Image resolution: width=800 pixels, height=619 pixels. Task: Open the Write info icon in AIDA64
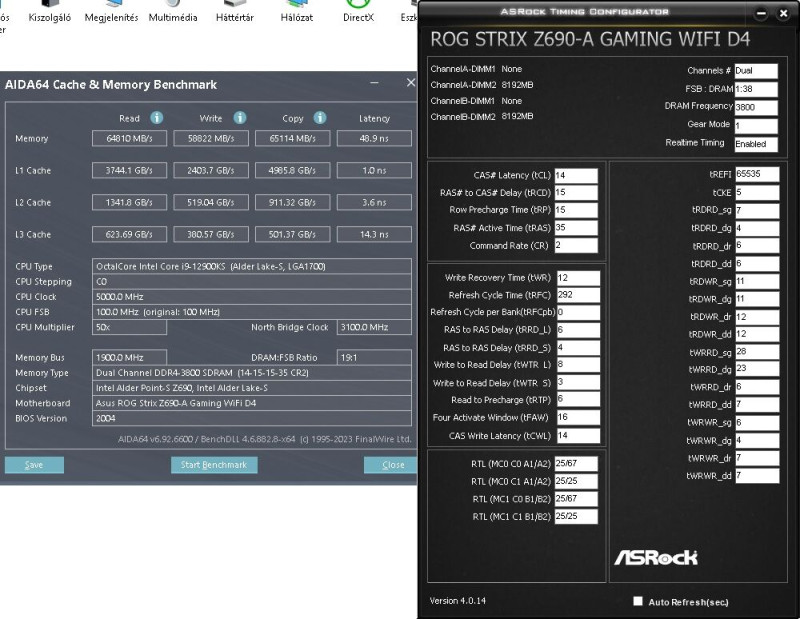pyautogui.click(x=240, y=118)
